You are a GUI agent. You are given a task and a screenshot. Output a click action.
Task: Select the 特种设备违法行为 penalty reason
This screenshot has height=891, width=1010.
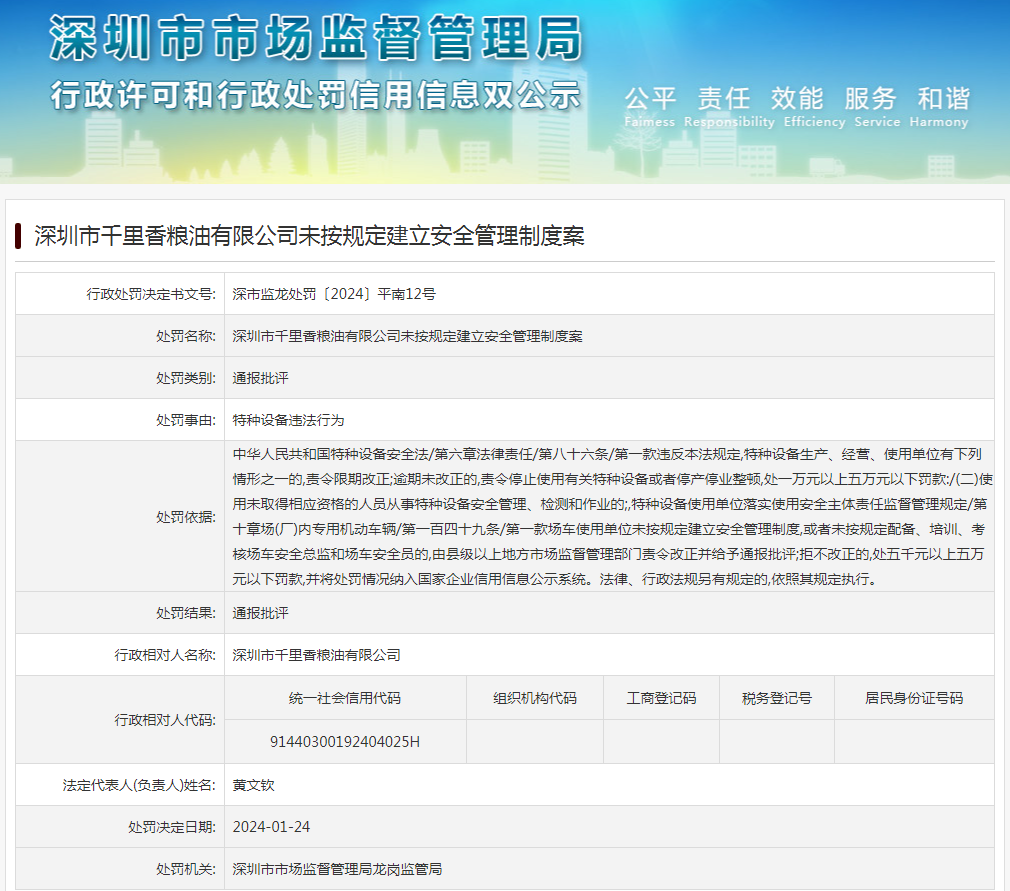(x=288, y=420)
